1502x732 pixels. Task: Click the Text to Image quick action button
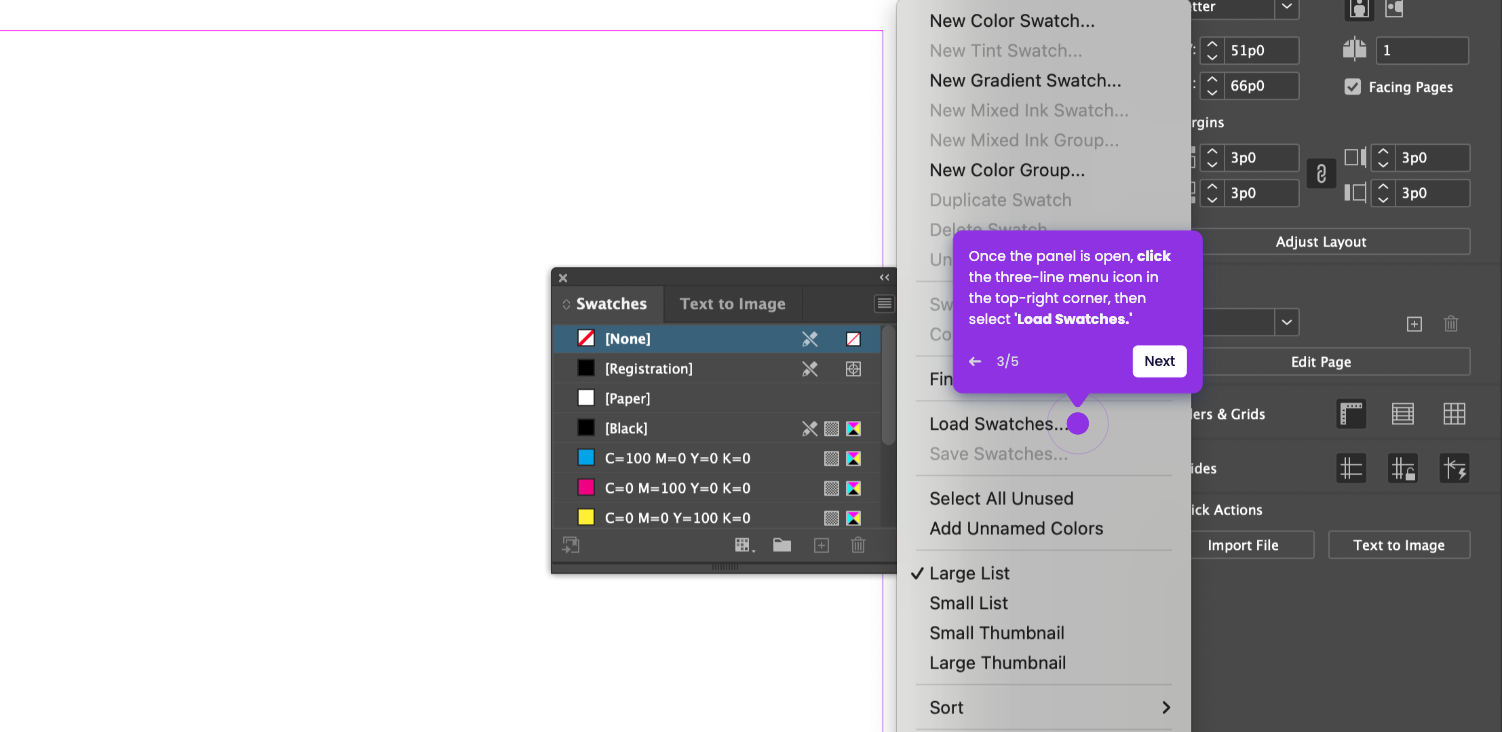click(x=1398, y=545)
